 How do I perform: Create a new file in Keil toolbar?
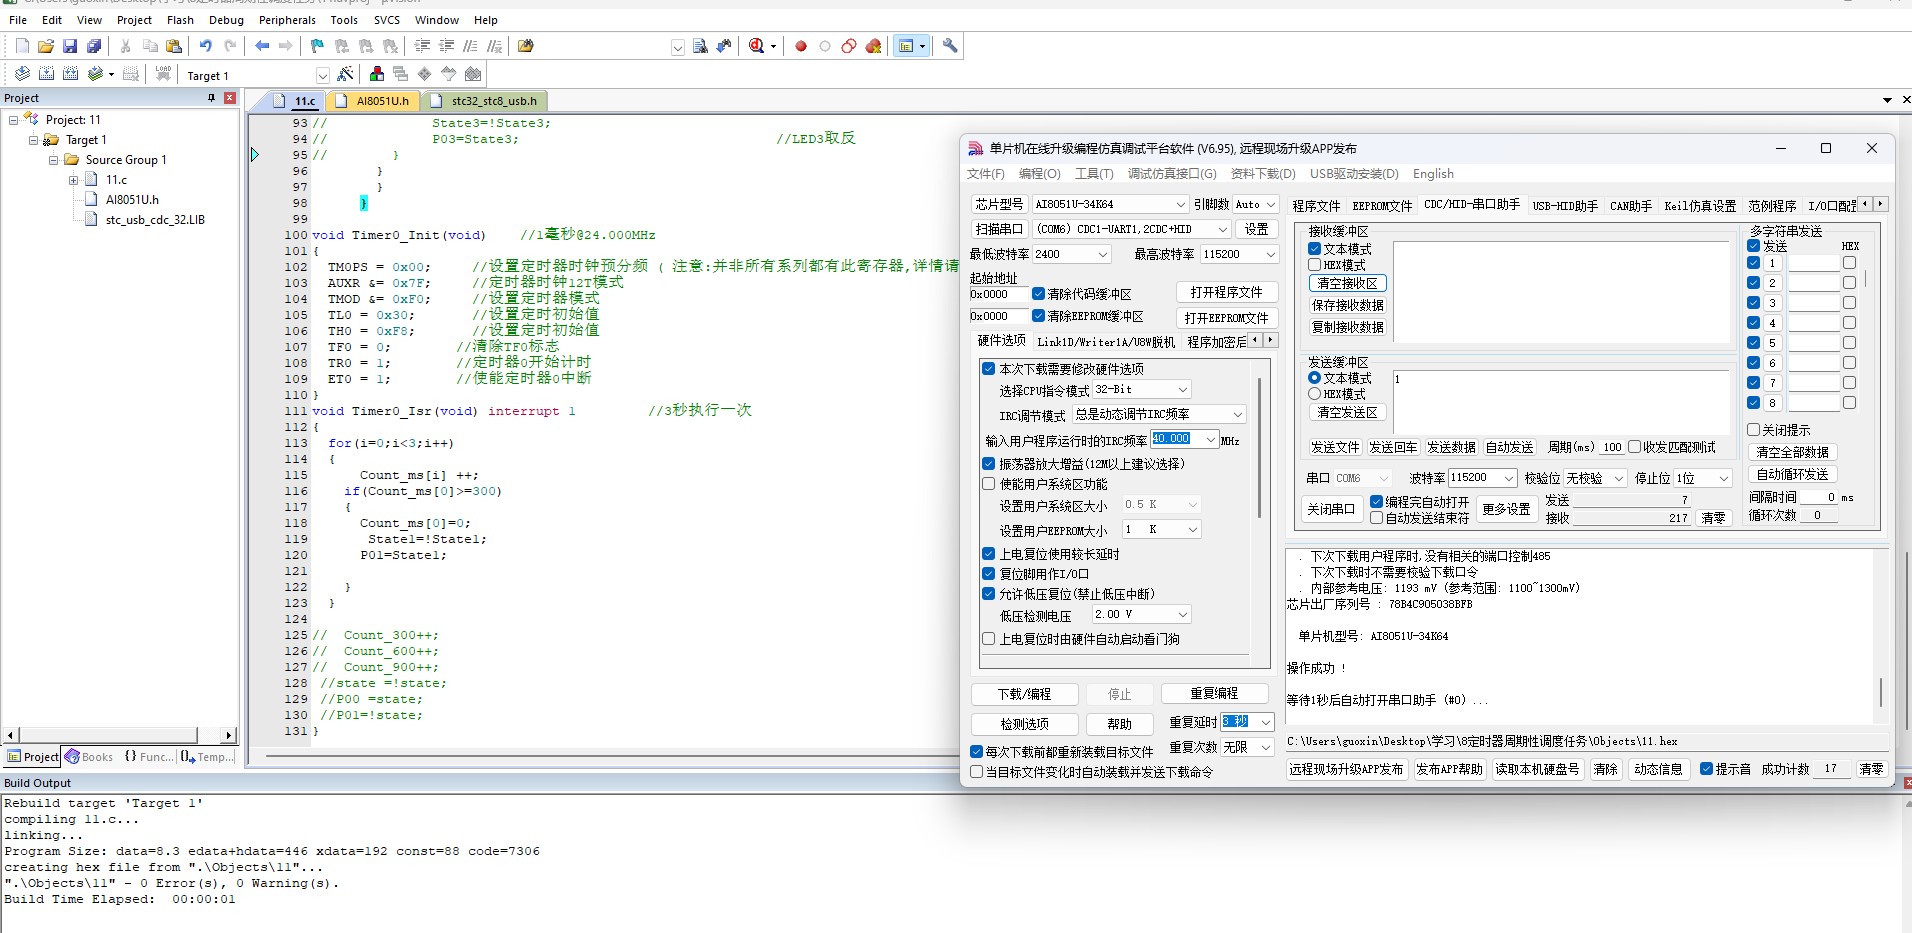[x=22, y=46]
